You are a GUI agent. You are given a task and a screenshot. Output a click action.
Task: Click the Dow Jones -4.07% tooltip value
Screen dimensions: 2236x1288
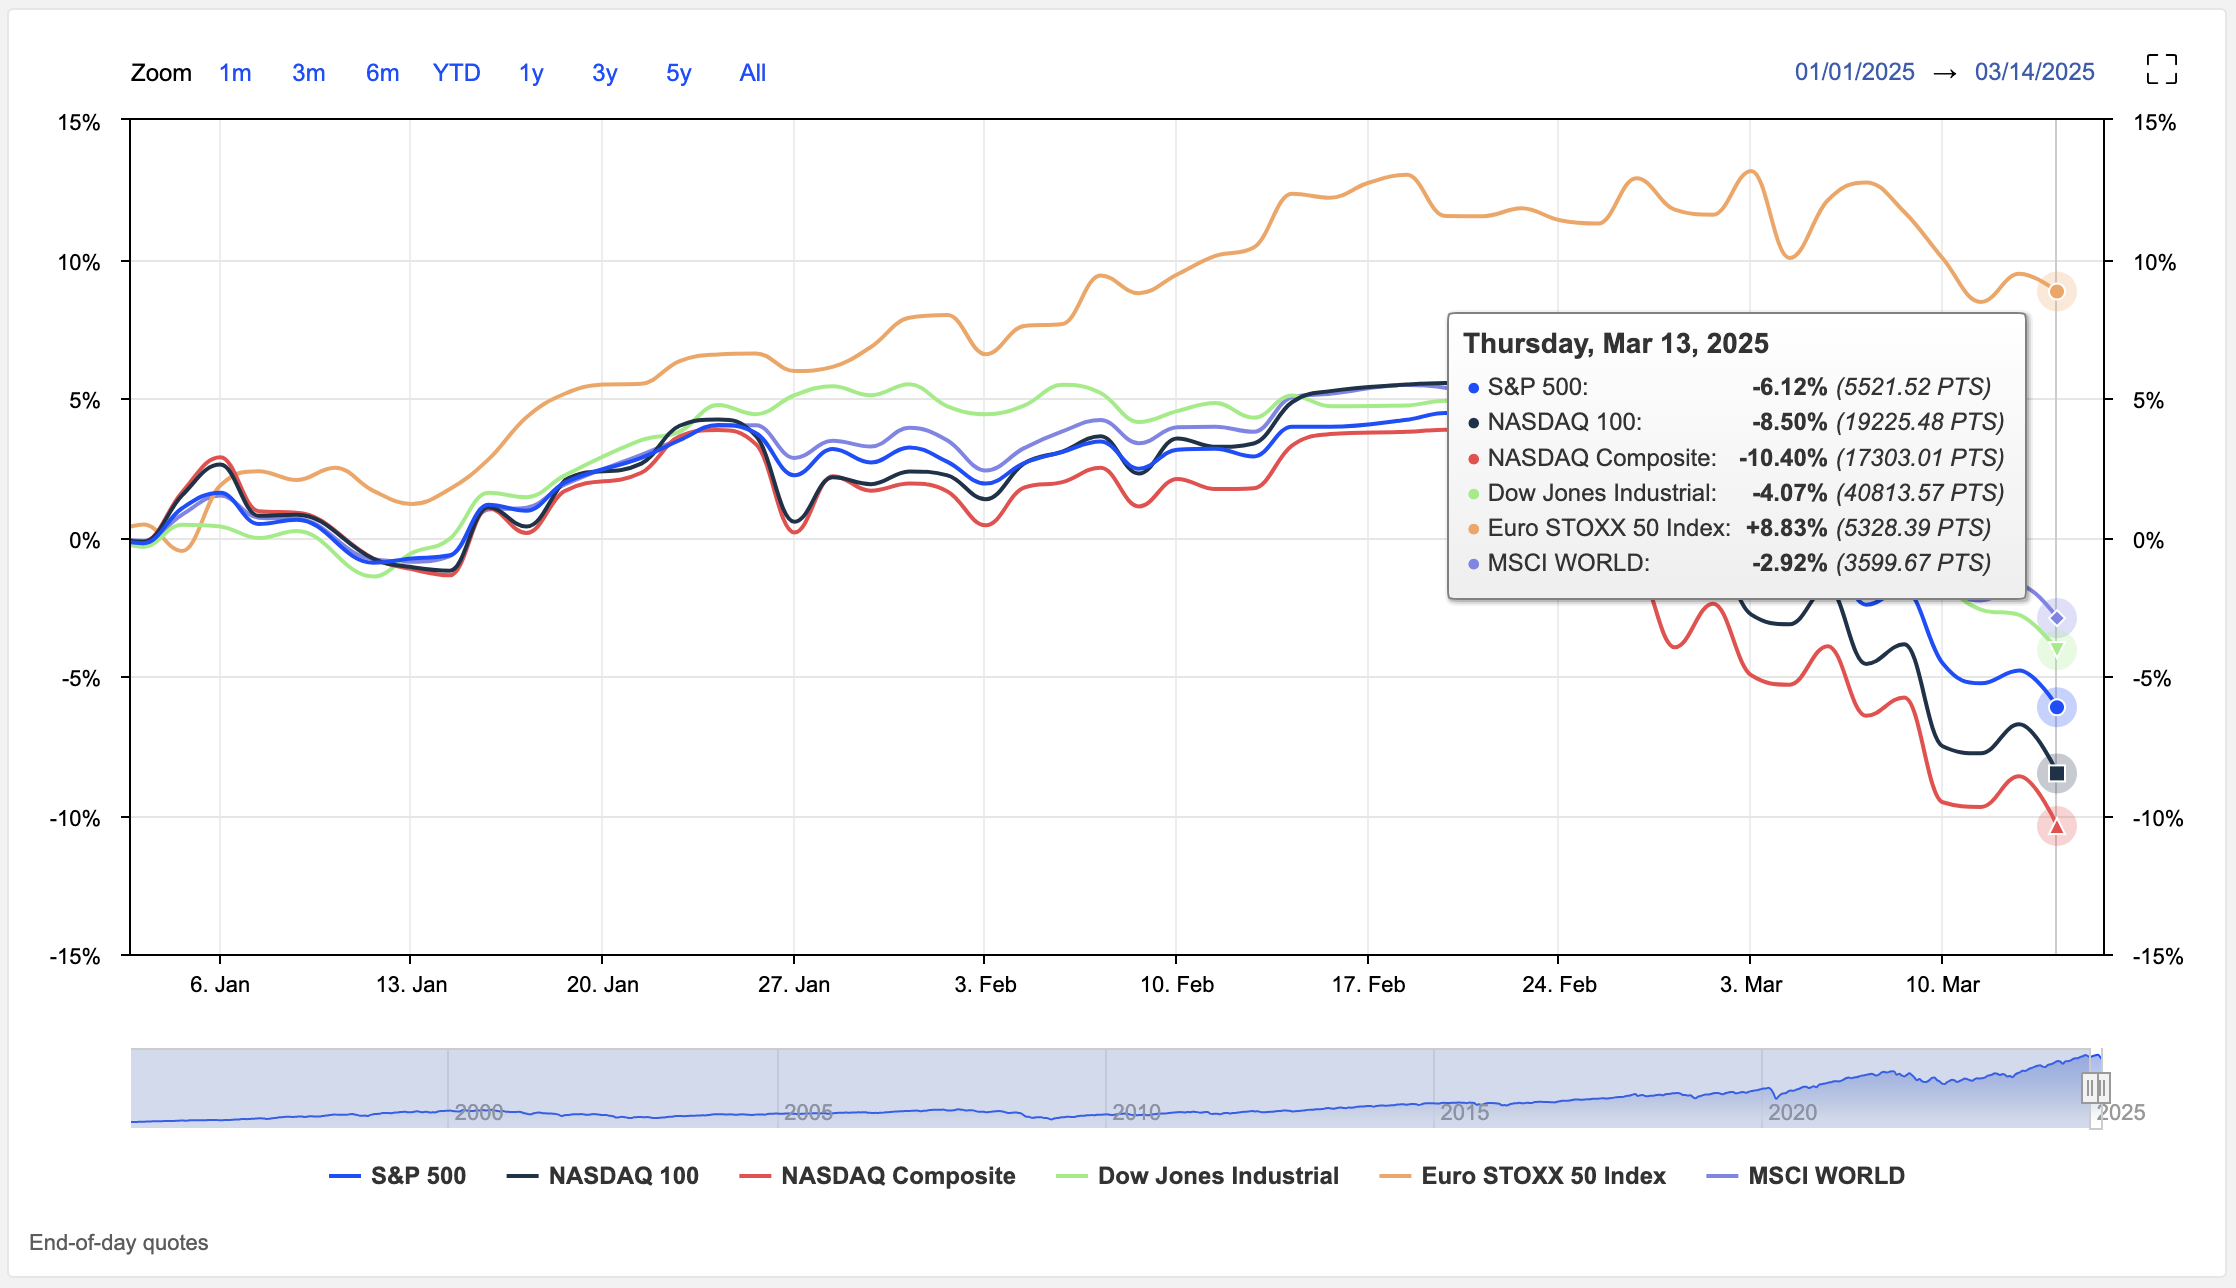[1789, 493]
